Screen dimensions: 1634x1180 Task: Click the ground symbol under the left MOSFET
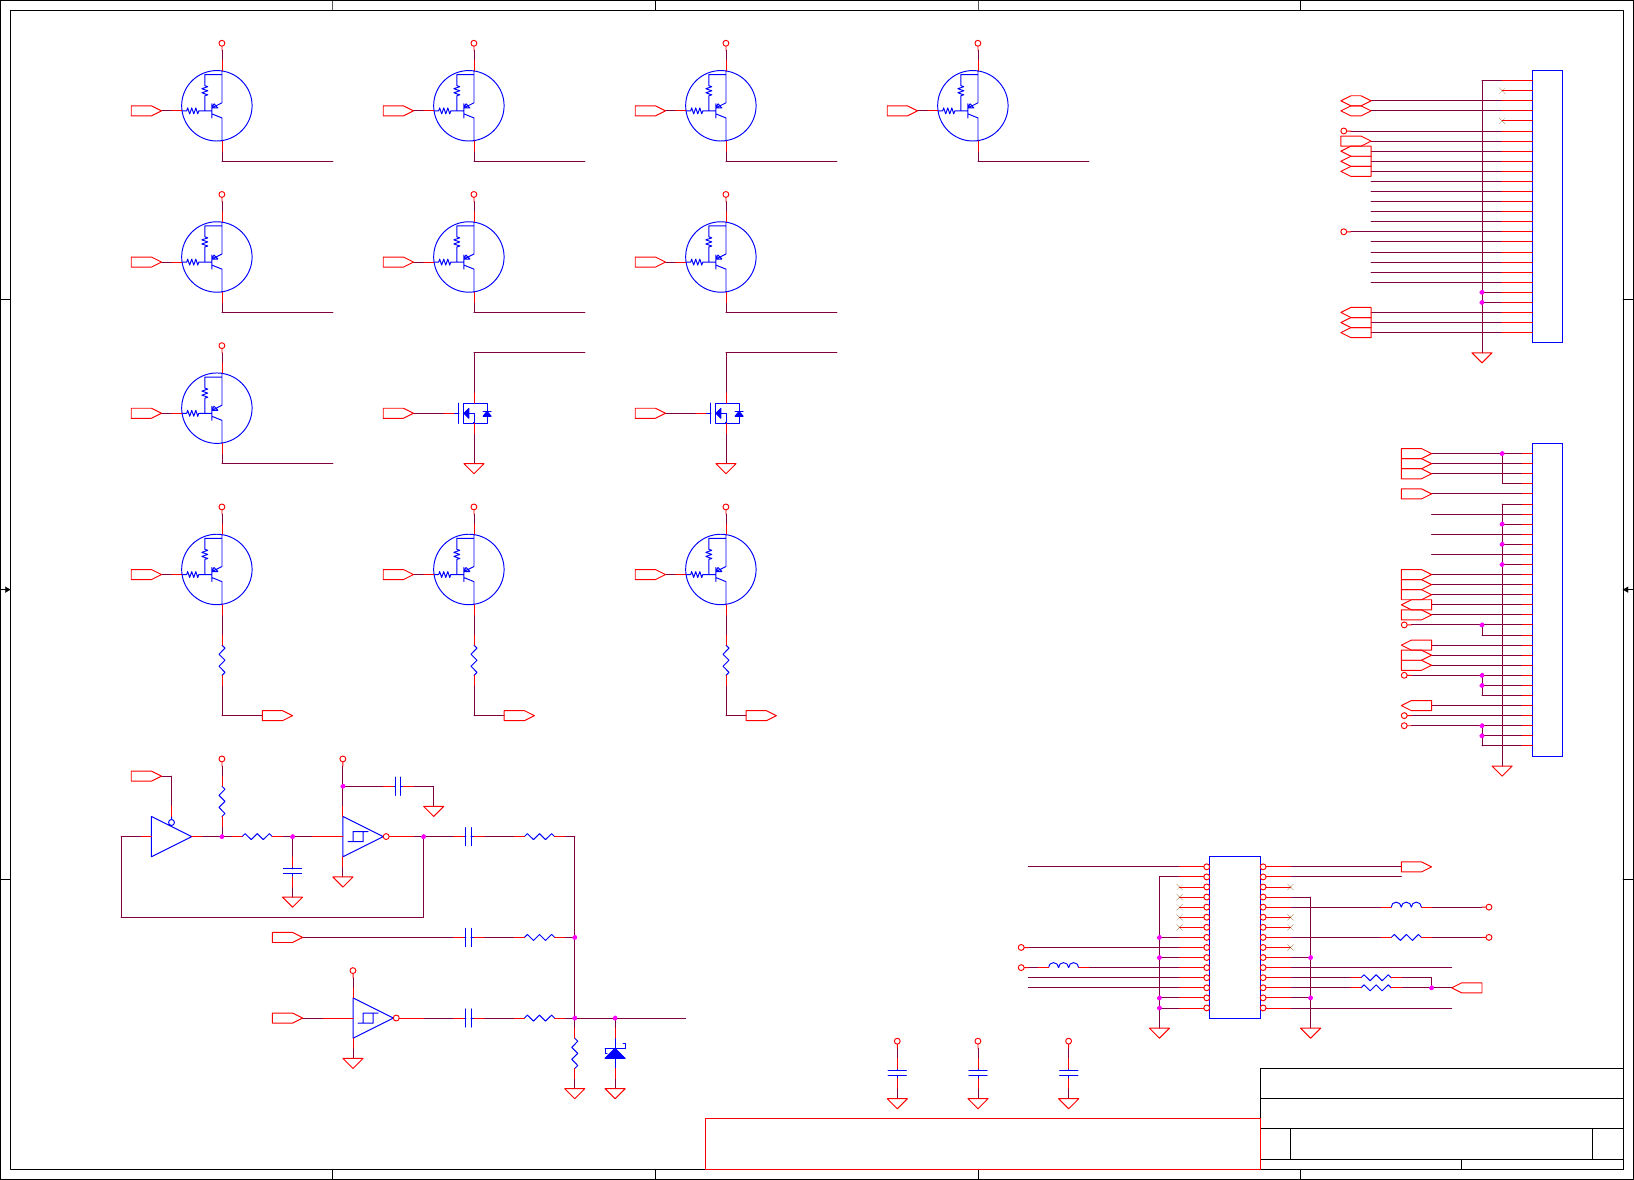click(x=474, y=468)
